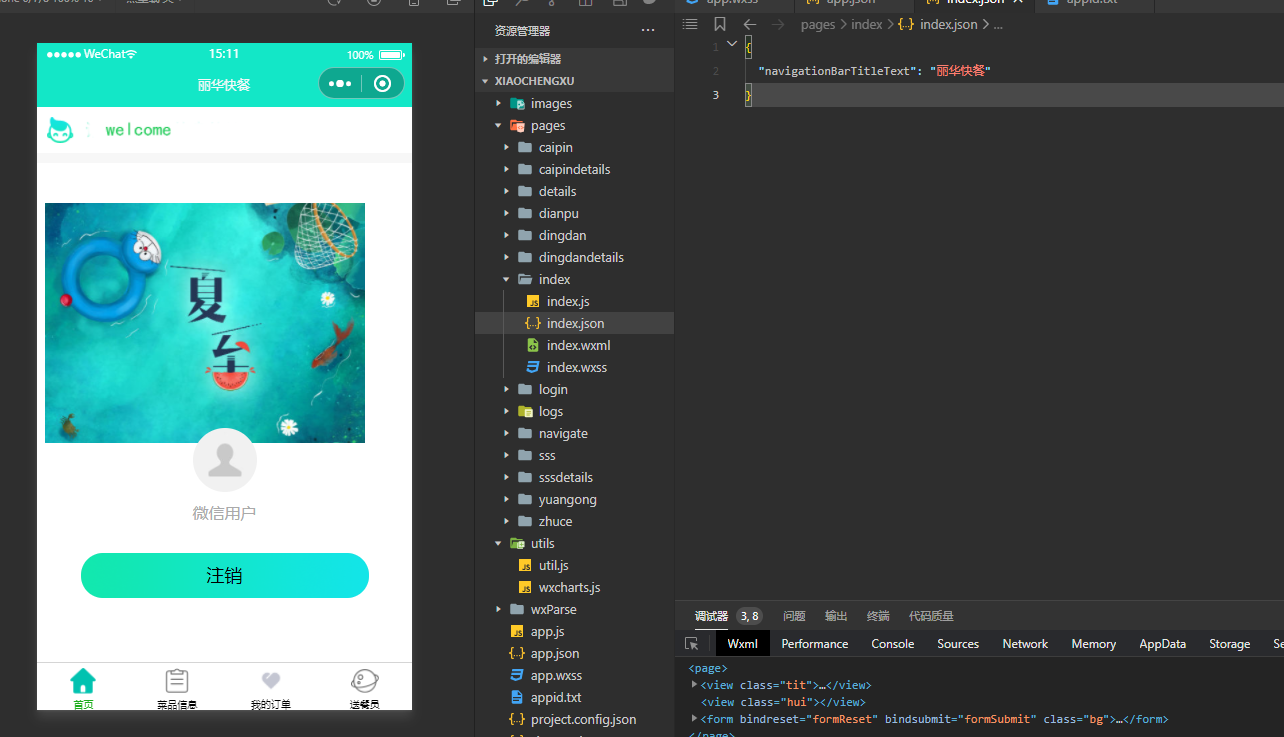
Task: Navigate back with the editor left arrow
Action: [x=750, y=24]
